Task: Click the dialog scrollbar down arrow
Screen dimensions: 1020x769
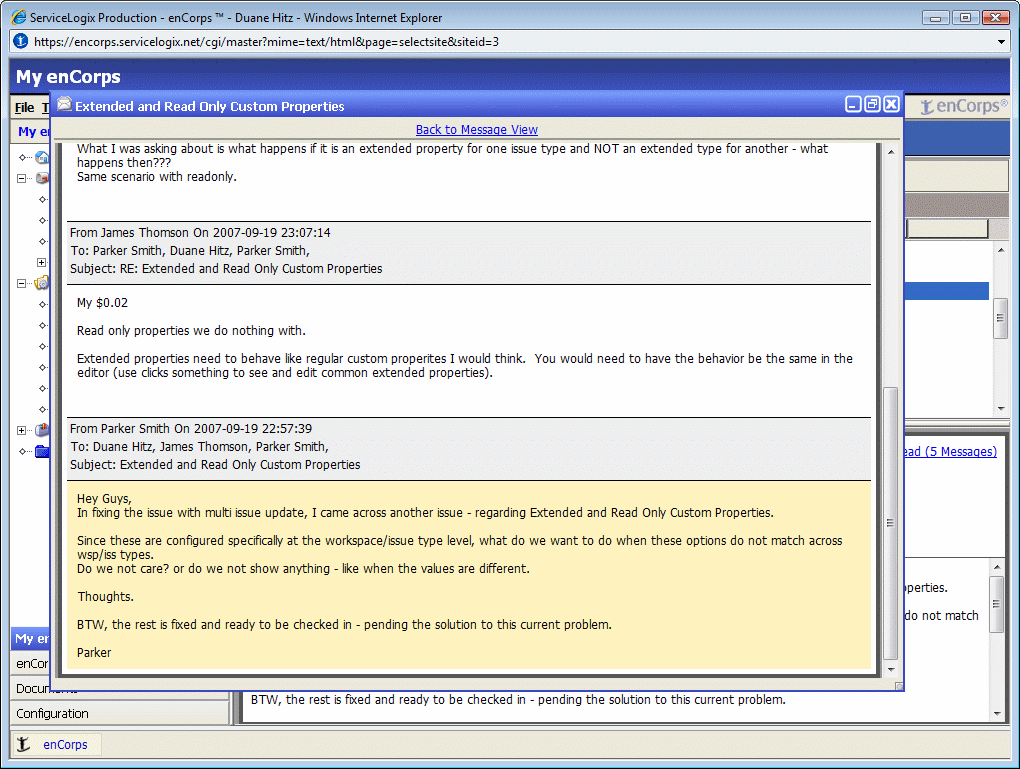Action: click(891, 669)
